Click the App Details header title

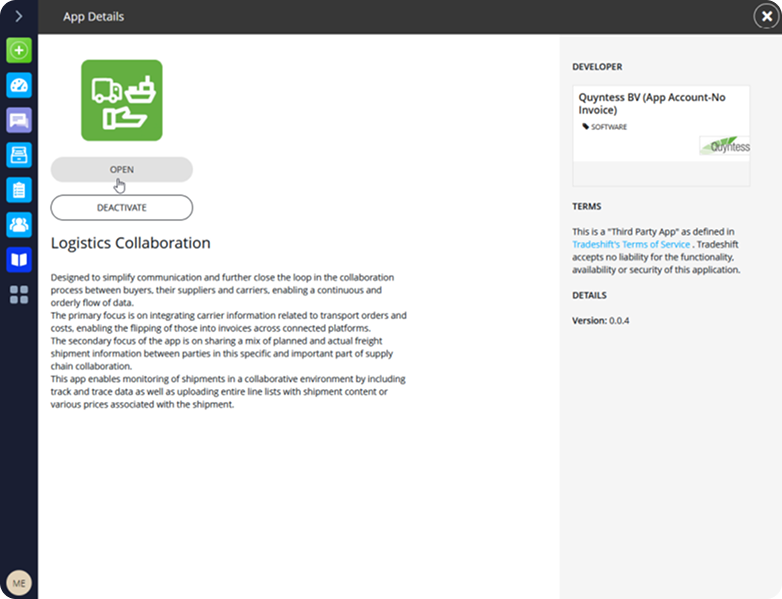pyautogui.click(x=93, y=17)
